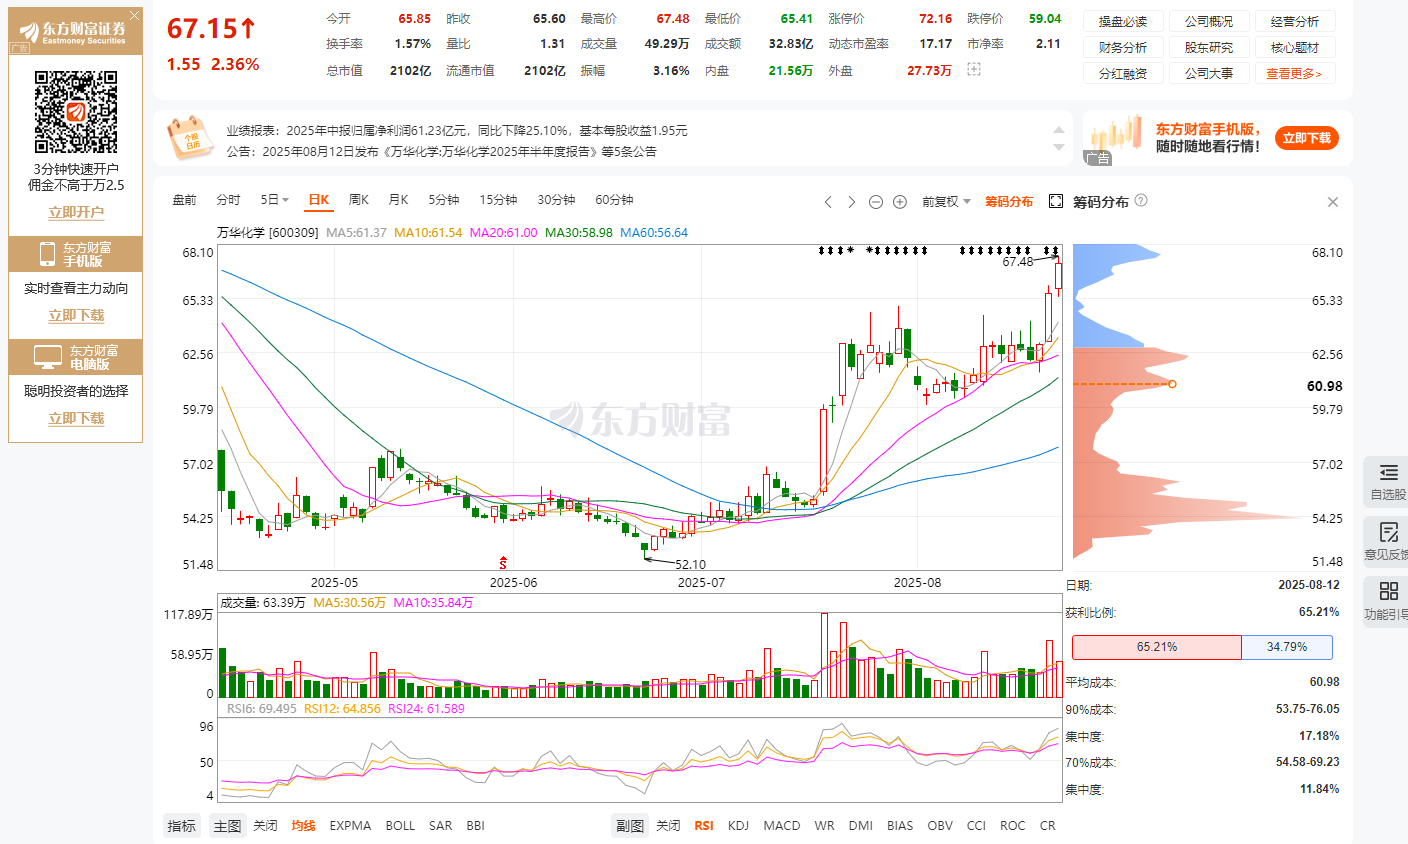Toggle 筹码分布 display button

point(1009,202)
